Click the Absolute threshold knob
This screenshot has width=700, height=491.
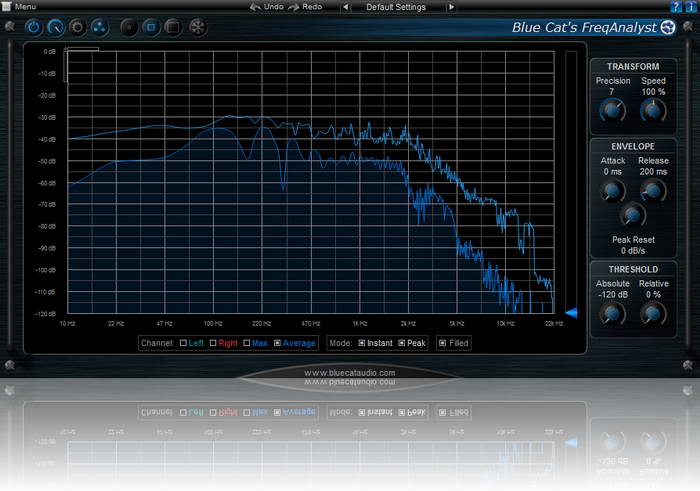tap(612, 313)
